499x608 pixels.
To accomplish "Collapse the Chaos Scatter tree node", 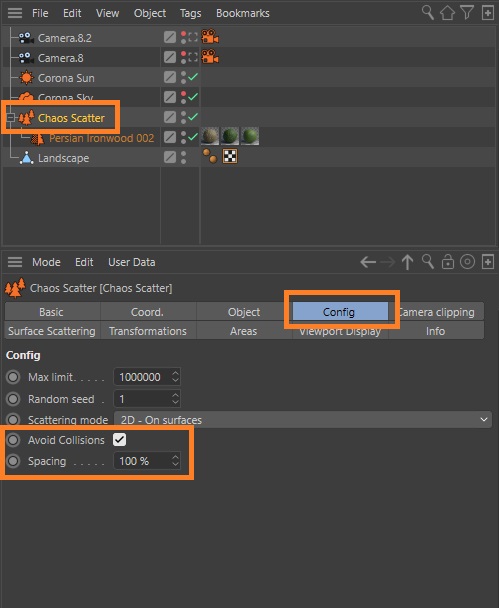I will coord(11,117).
